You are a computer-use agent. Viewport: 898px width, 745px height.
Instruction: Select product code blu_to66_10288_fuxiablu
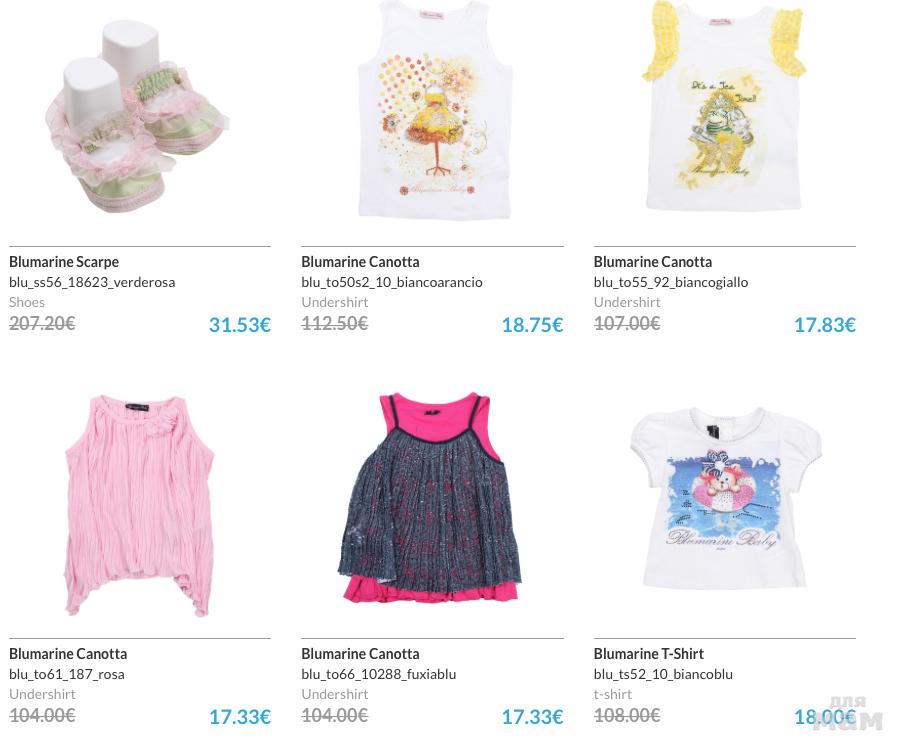point(379,674)
